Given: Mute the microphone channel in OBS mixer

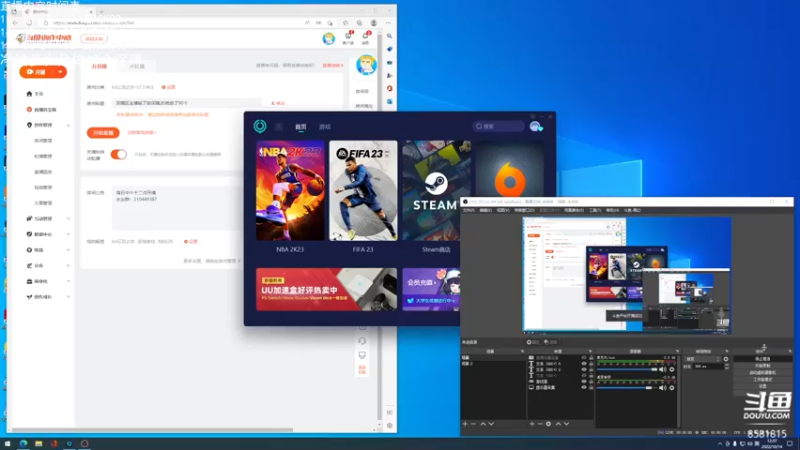Looking at the screenshot, I should pos(662,369).
